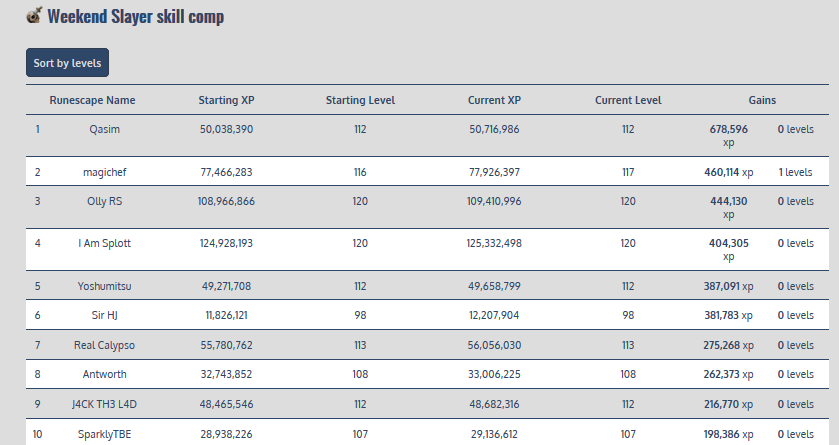Select the Current XP column header
Image resolution: width=839 pixels, height=445 pixels.
tap(494, 100)
